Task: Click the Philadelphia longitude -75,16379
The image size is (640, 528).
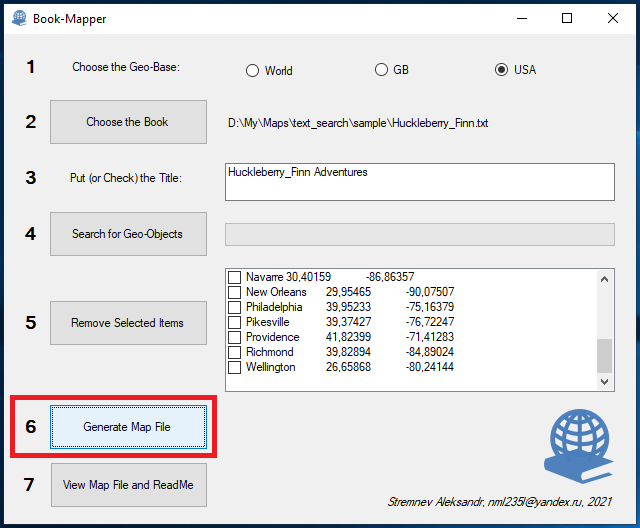Action: point(429,307)
